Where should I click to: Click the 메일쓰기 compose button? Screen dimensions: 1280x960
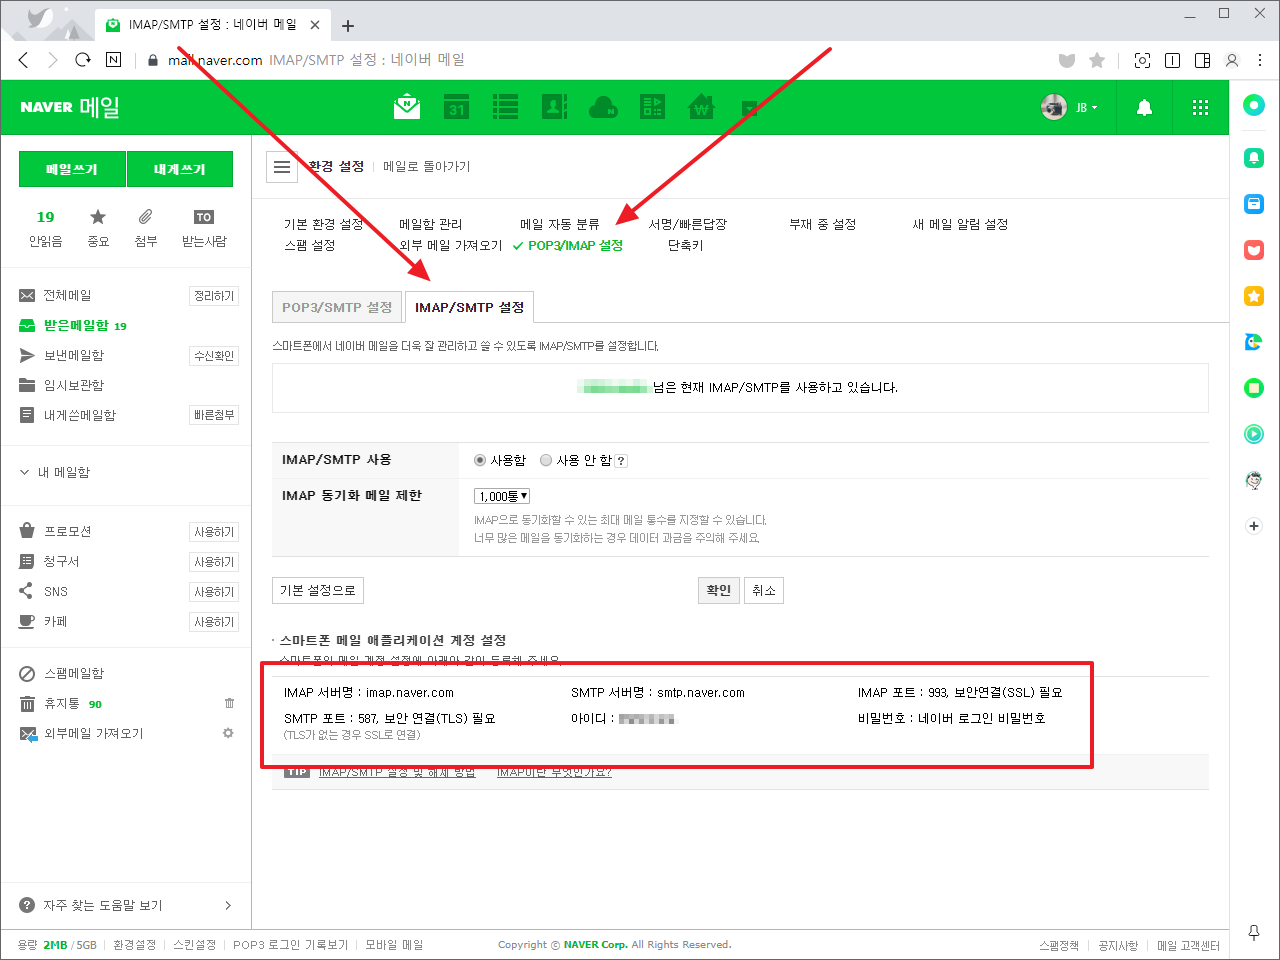tap(72, 169)
